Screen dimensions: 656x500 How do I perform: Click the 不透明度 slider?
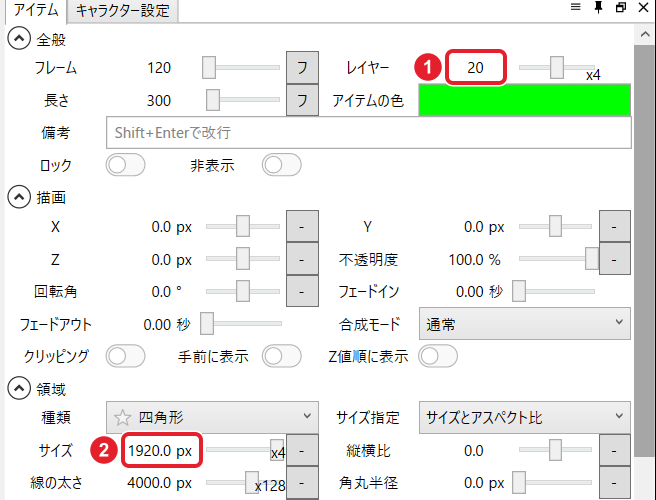pos(559,259)
